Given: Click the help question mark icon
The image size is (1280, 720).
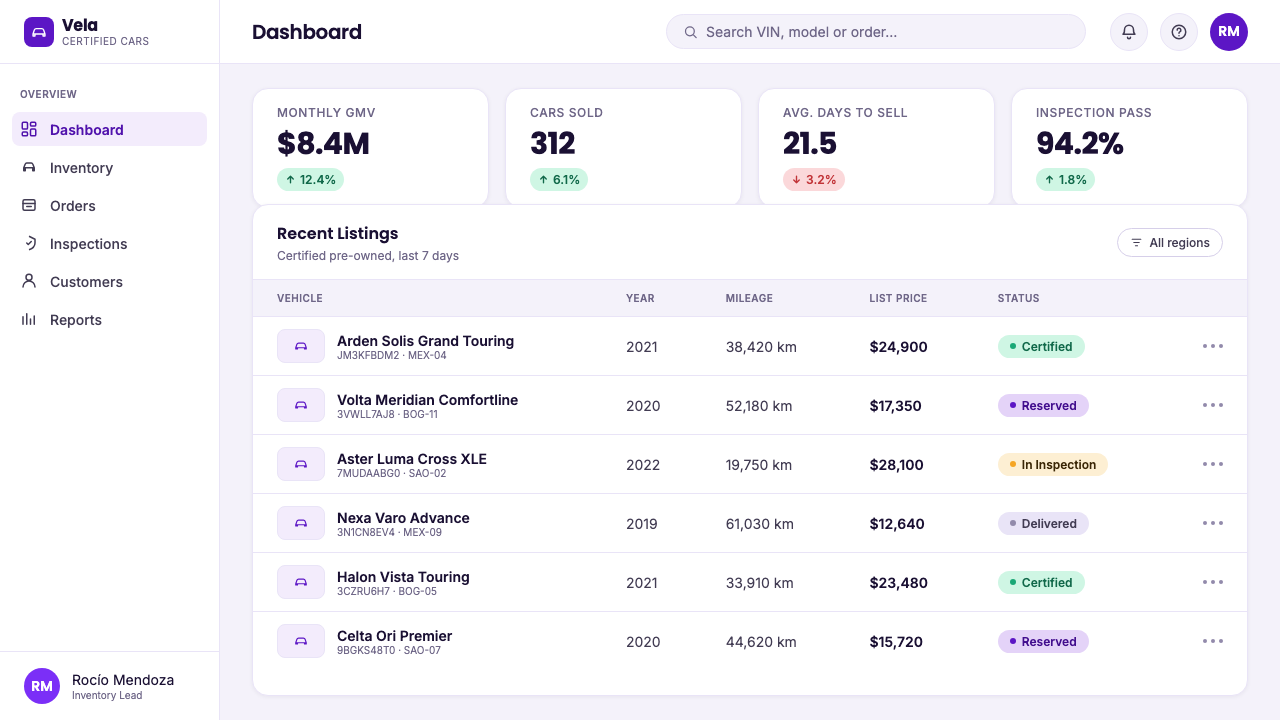Looking at the screenshot, I should pyautogui.click(x=1179, y=32).
